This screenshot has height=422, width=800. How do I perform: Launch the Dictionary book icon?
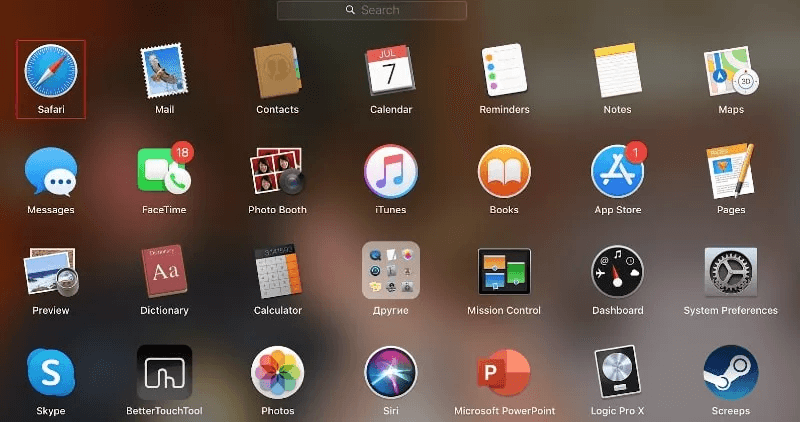coord(164,271)
